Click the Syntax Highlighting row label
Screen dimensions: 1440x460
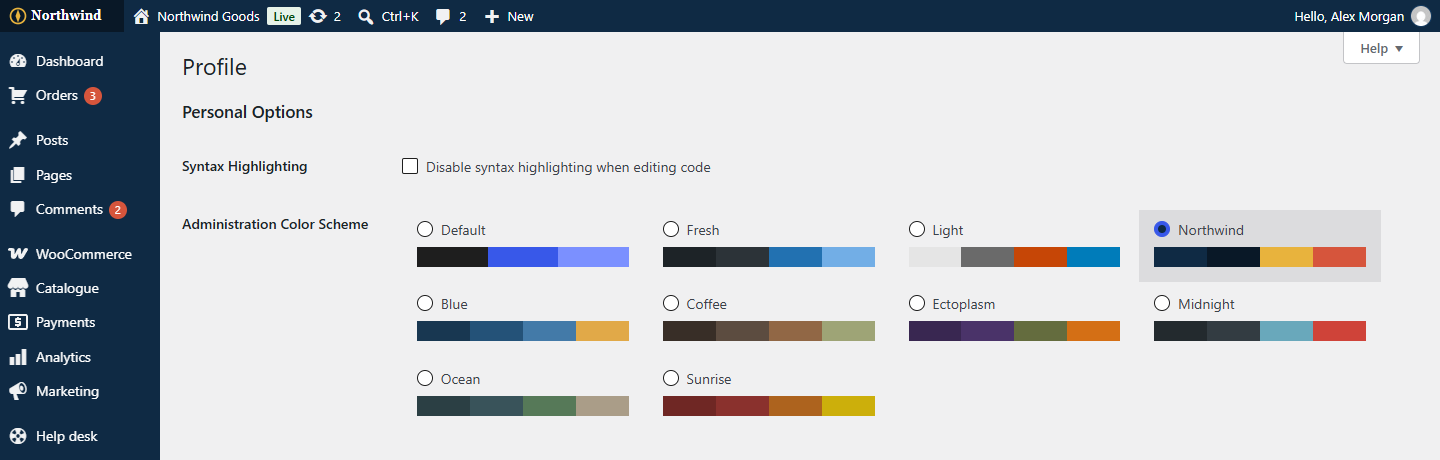coord(244,166)
